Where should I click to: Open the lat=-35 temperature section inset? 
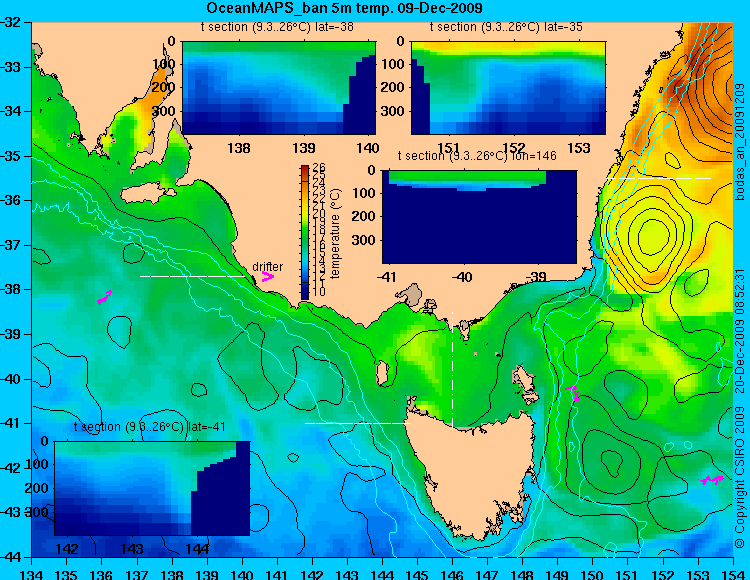508,88
